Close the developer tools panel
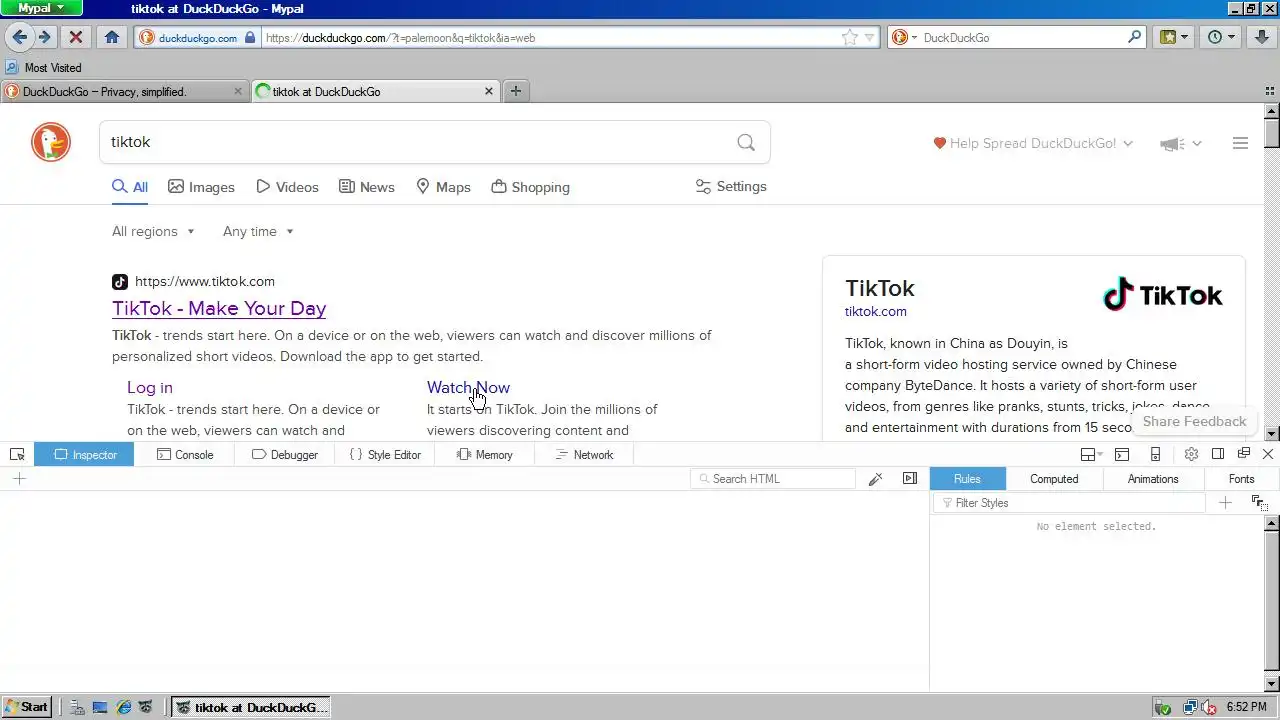This screenshot has width=1280, height=720. tap(1268, 454)
